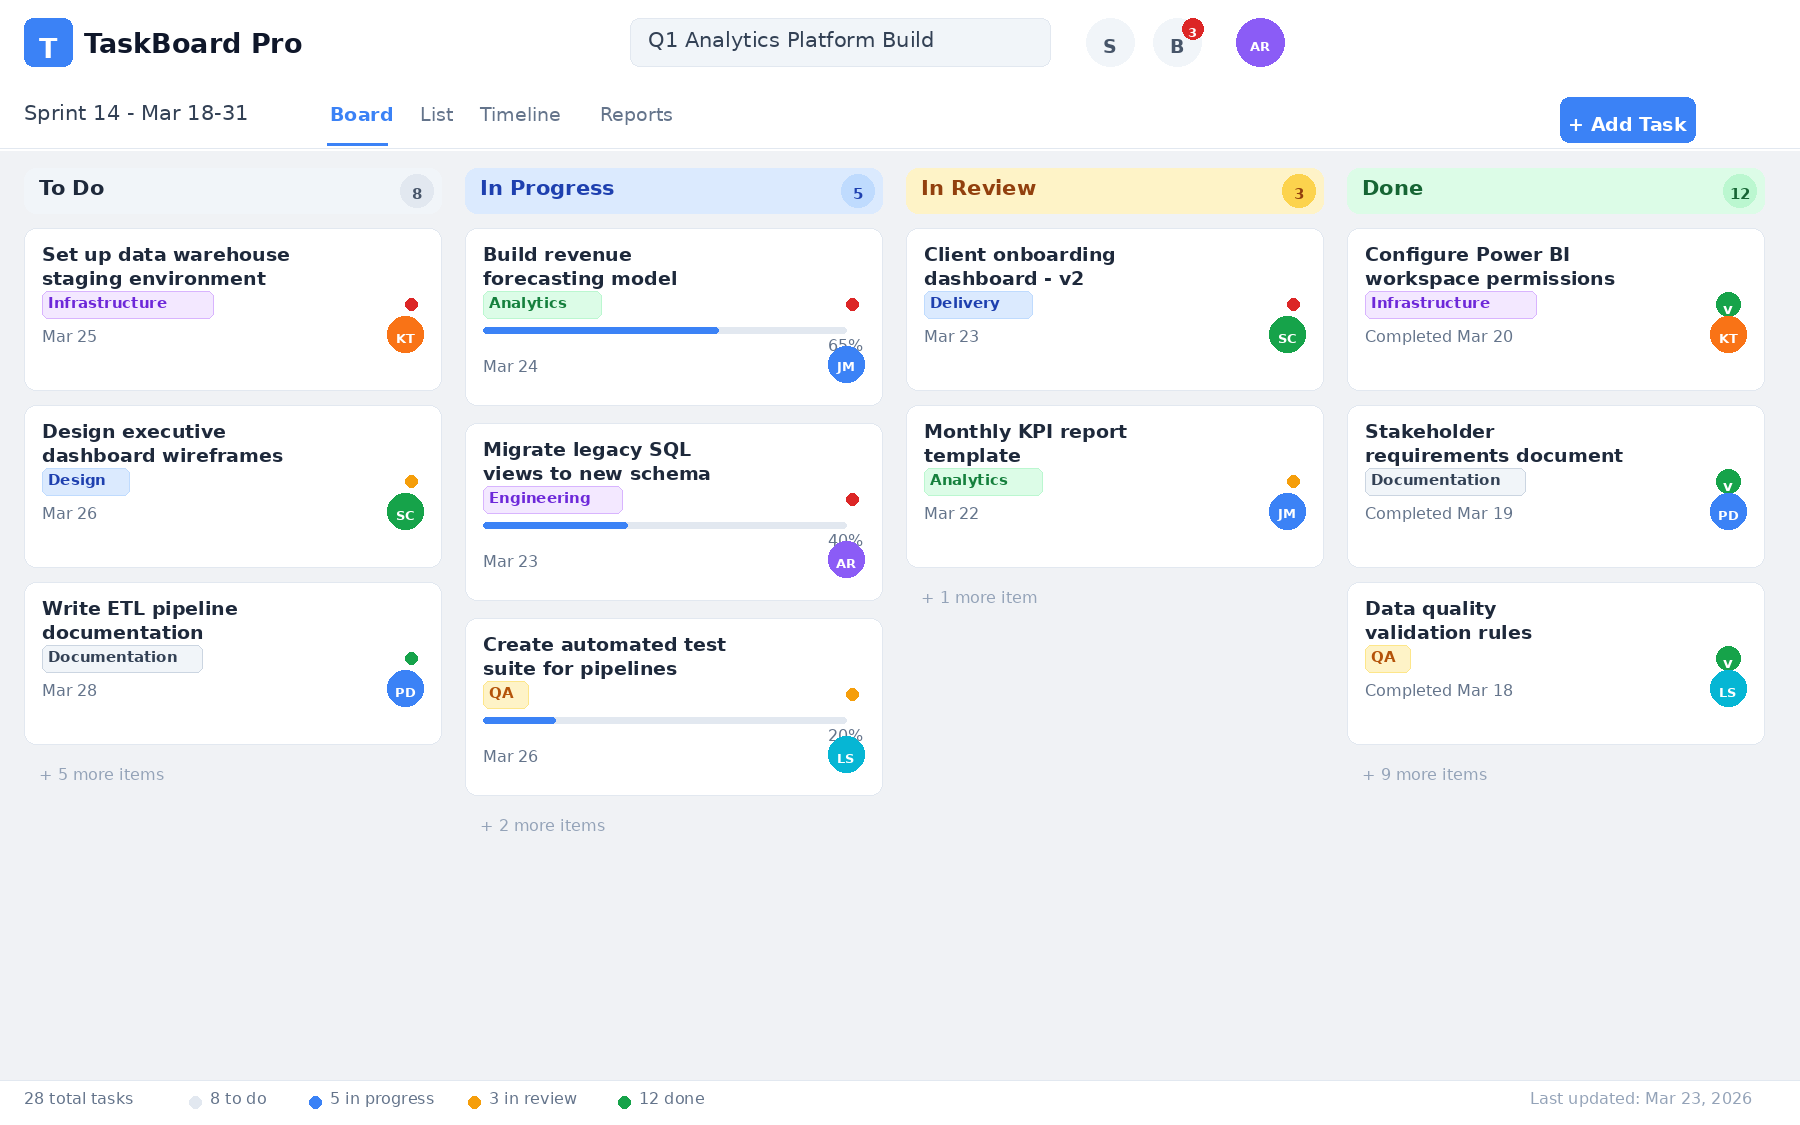Click progress bar on Migrate legacy SQL card
1800x1125 pixels.
[665, 525]
